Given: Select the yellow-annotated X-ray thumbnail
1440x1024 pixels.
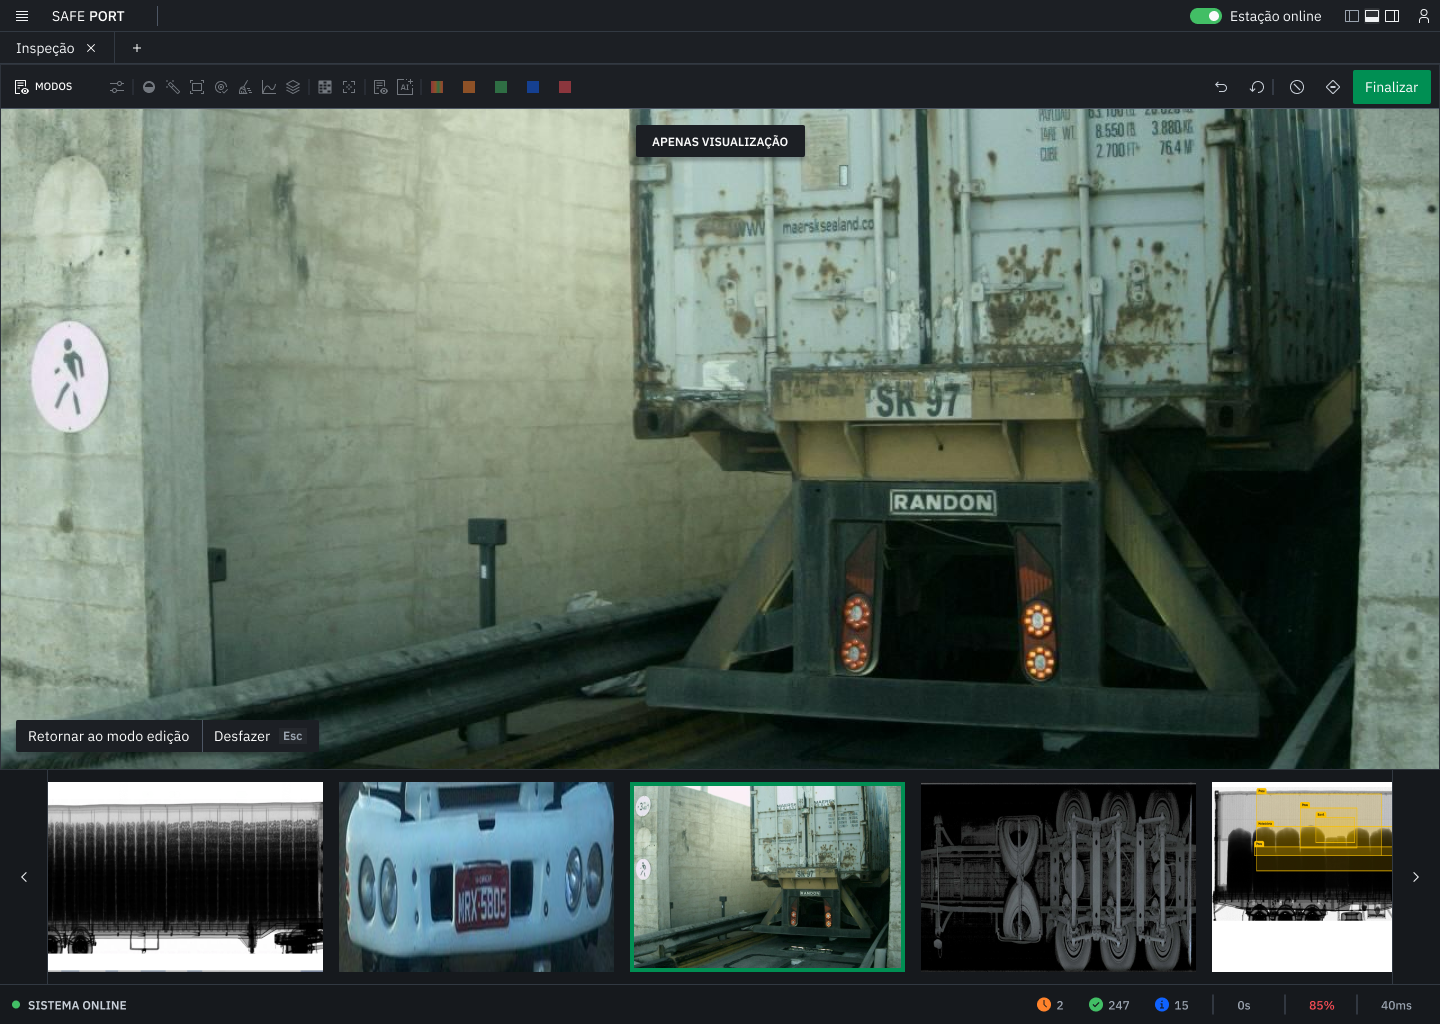Looking at the screenshot, I should [x=1302, y=877].
